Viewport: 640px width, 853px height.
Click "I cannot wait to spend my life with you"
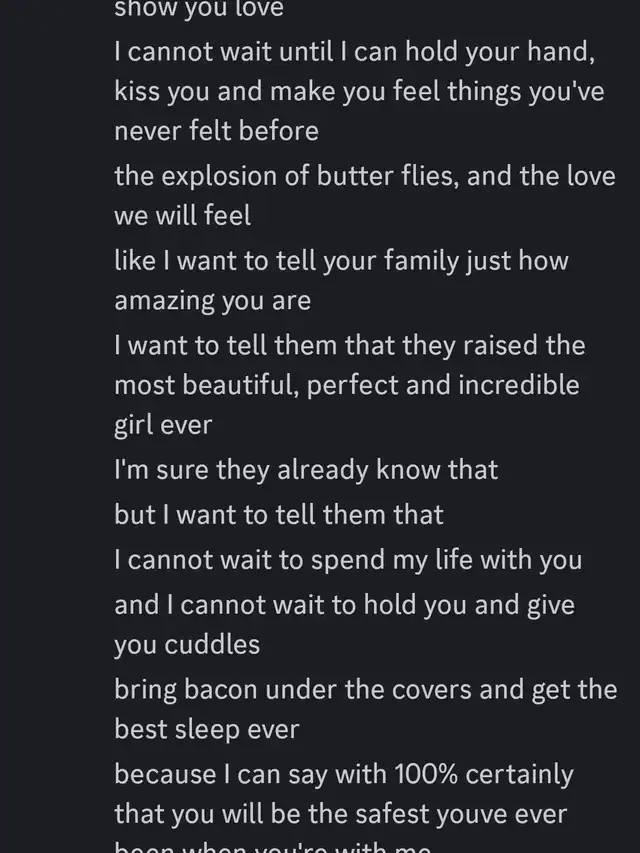tap(348, 560)
